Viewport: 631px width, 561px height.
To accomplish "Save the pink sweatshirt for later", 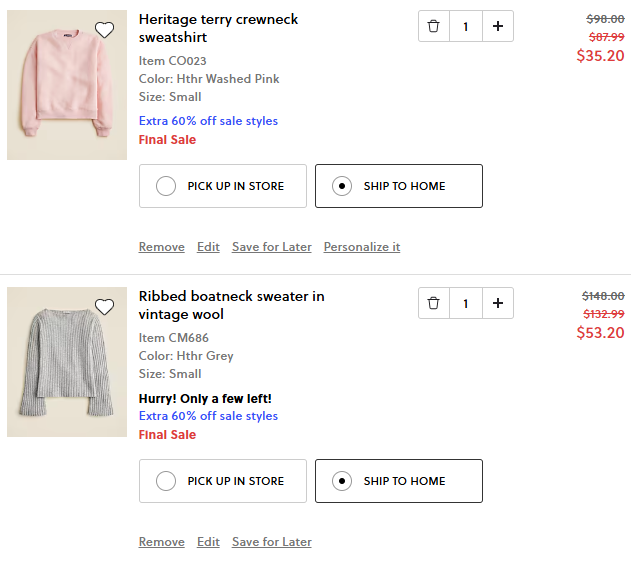I will pos(271,247).
